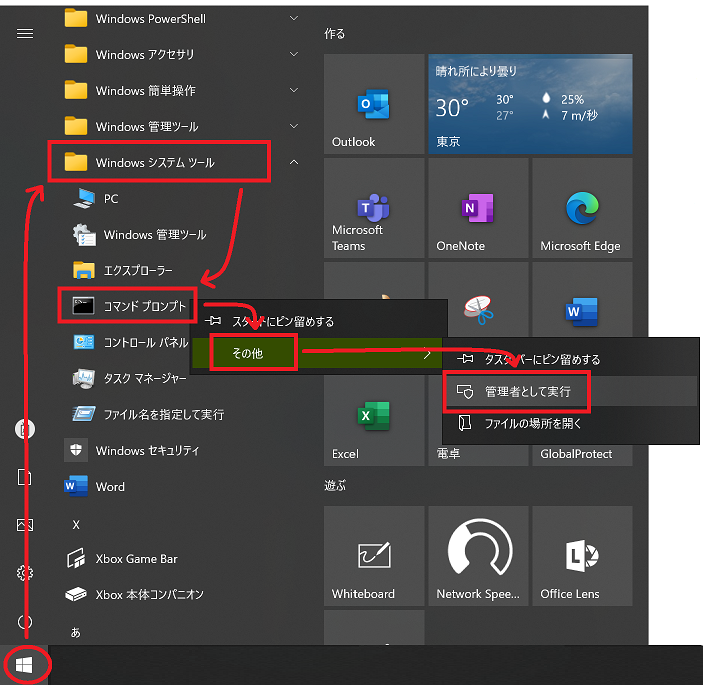The image size is (703, 685).
Task: Click the 作る group header
Action: [334, 34]
